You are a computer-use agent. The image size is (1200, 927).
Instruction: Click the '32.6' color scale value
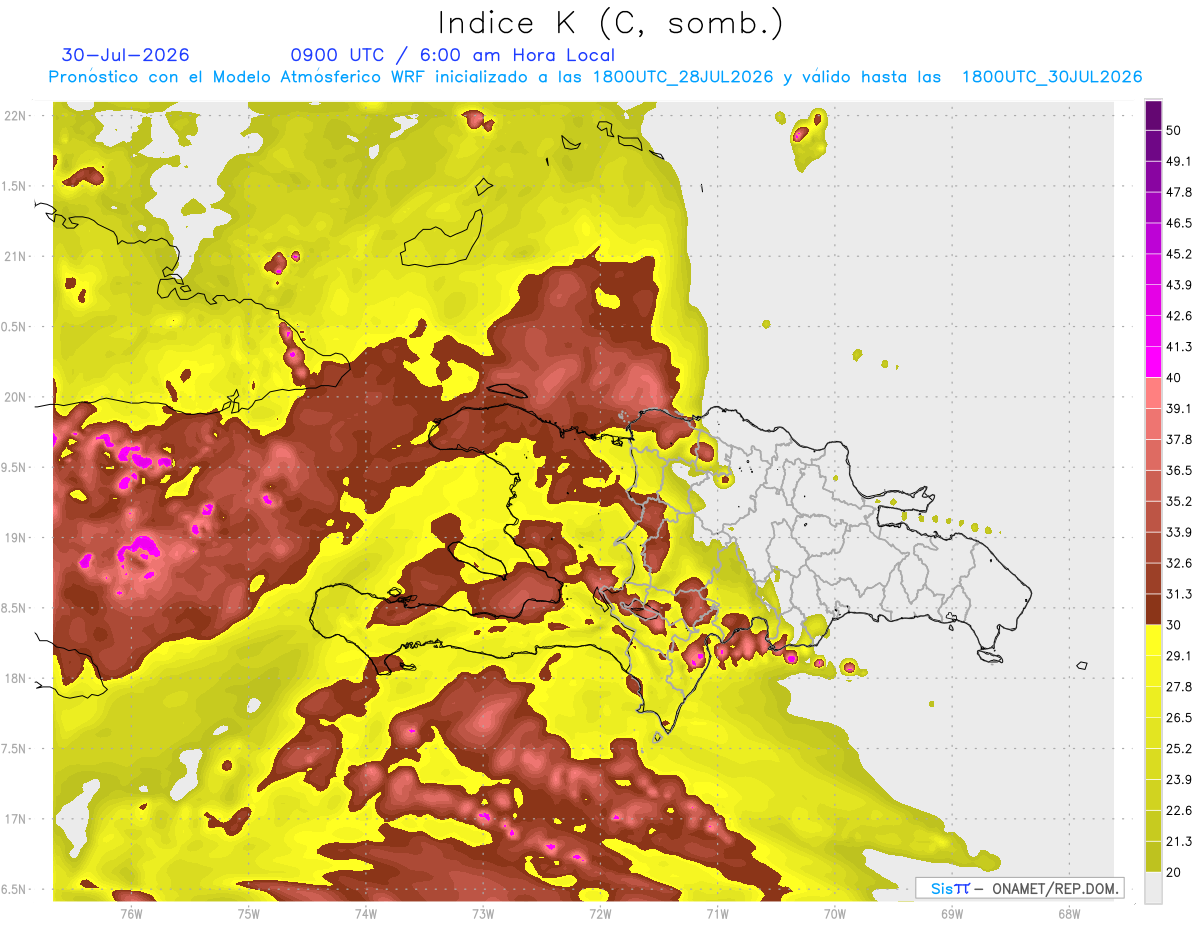[x=1179, y=564]
